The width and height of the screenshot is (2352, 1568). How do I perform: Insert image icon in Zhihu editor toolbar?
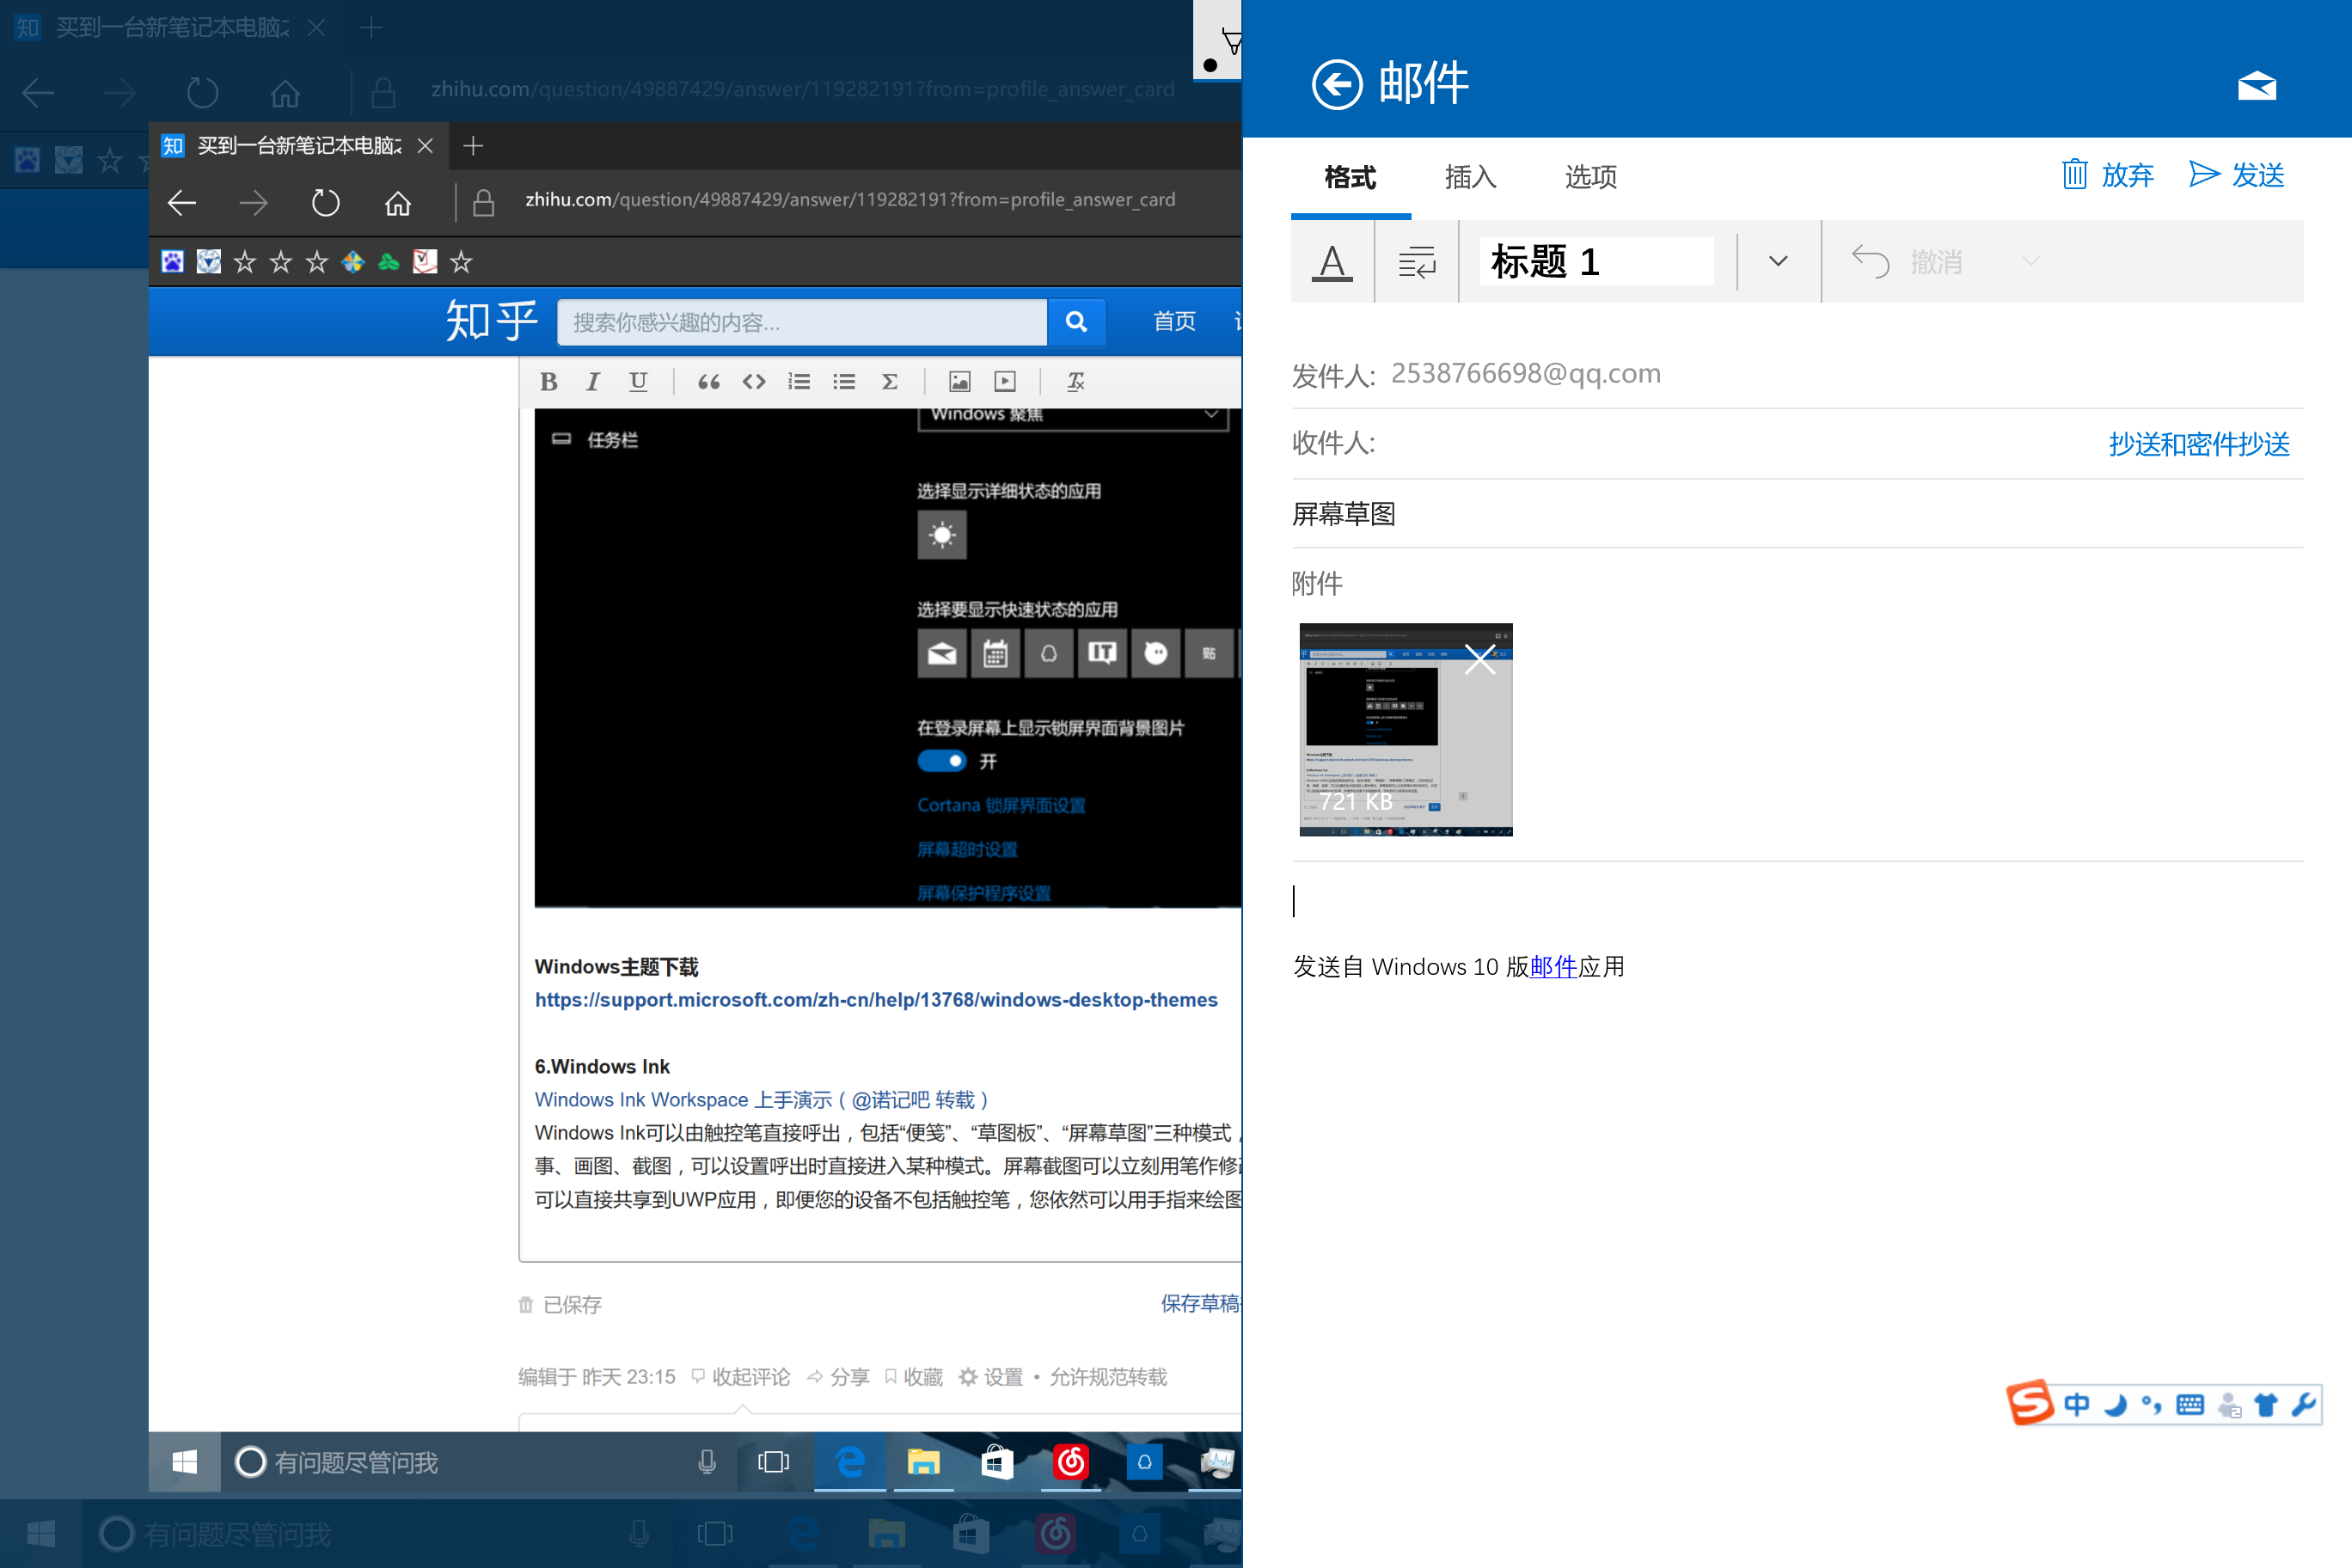tap(959, 381)
